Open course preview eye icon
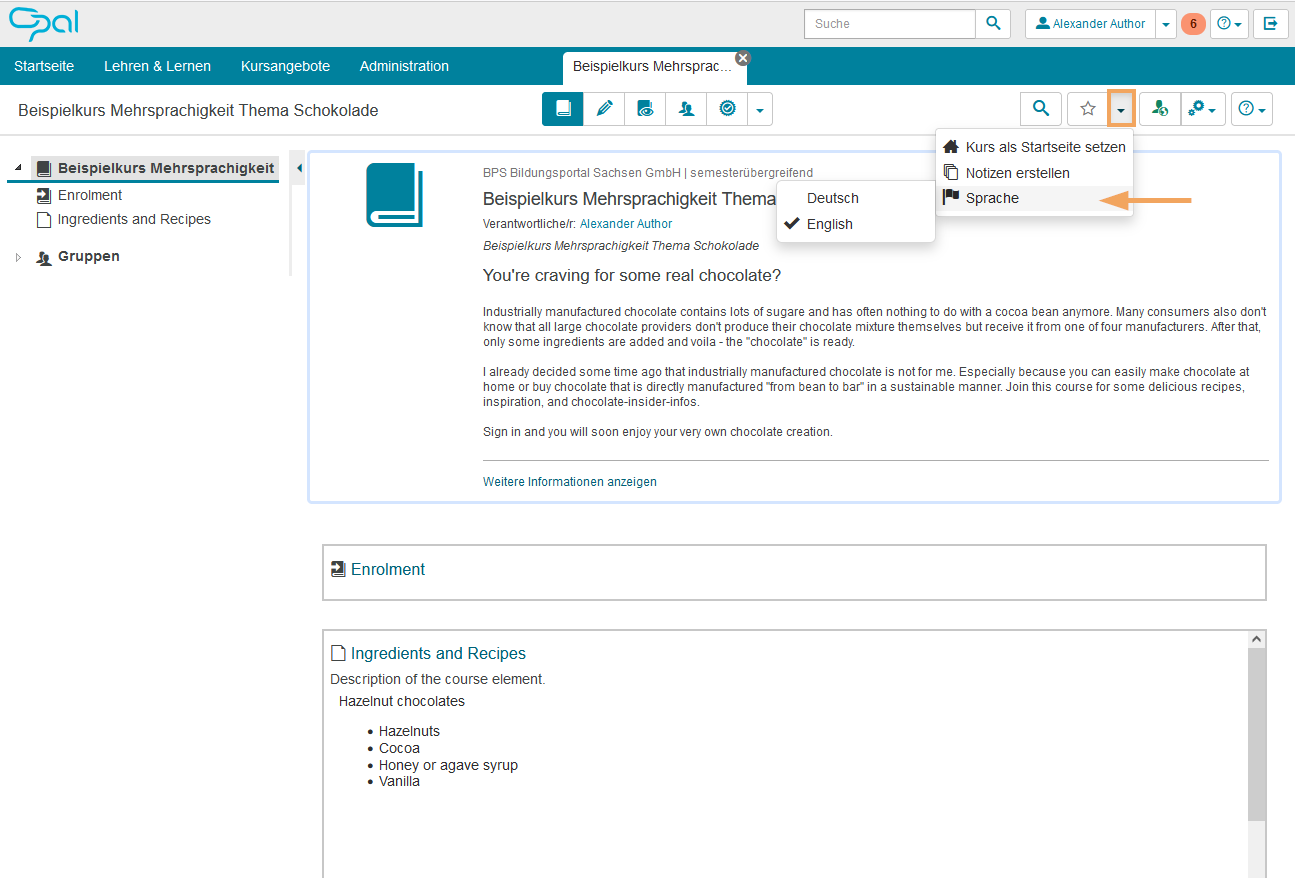The height and width of the screenshot is (878, 1295). pos(646,109)
